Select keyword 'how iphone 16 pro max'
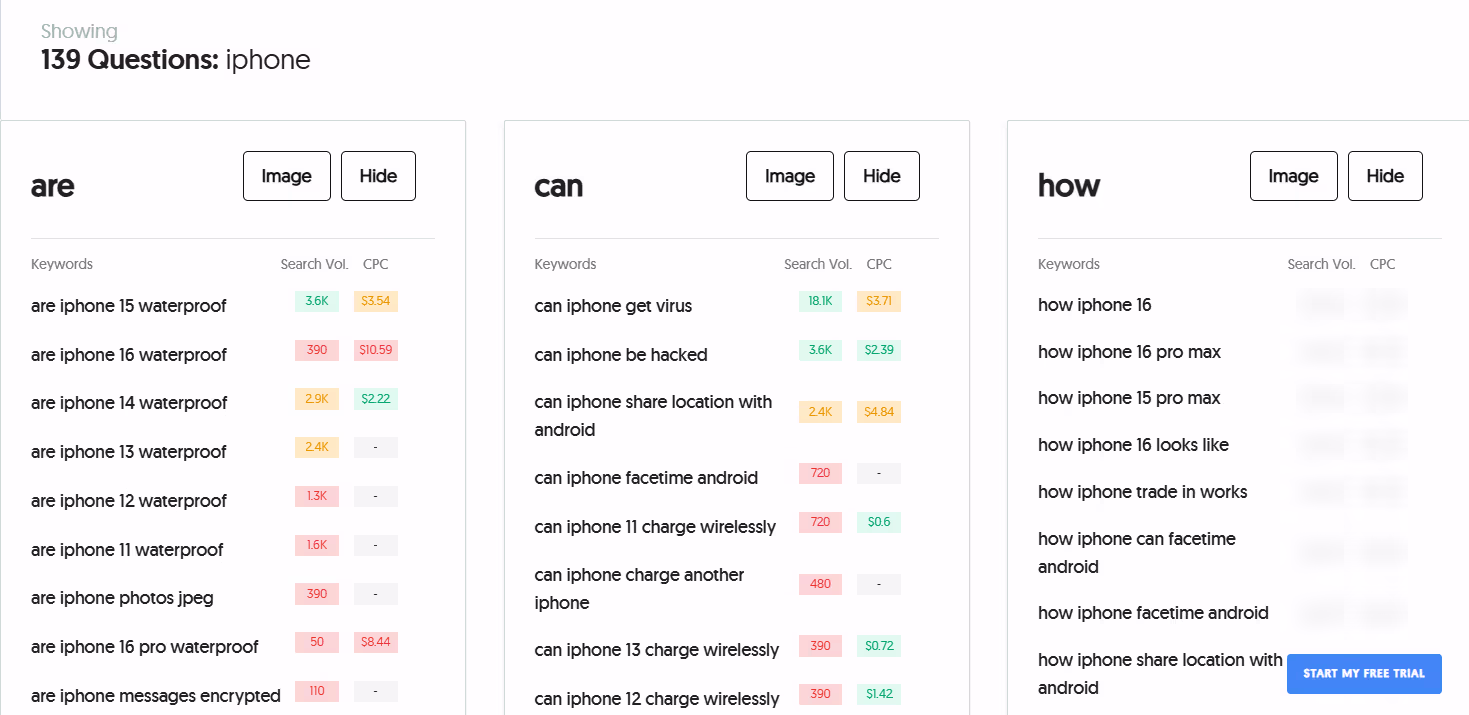The width and height of the screenshot is (1469, 715). 1129,352
